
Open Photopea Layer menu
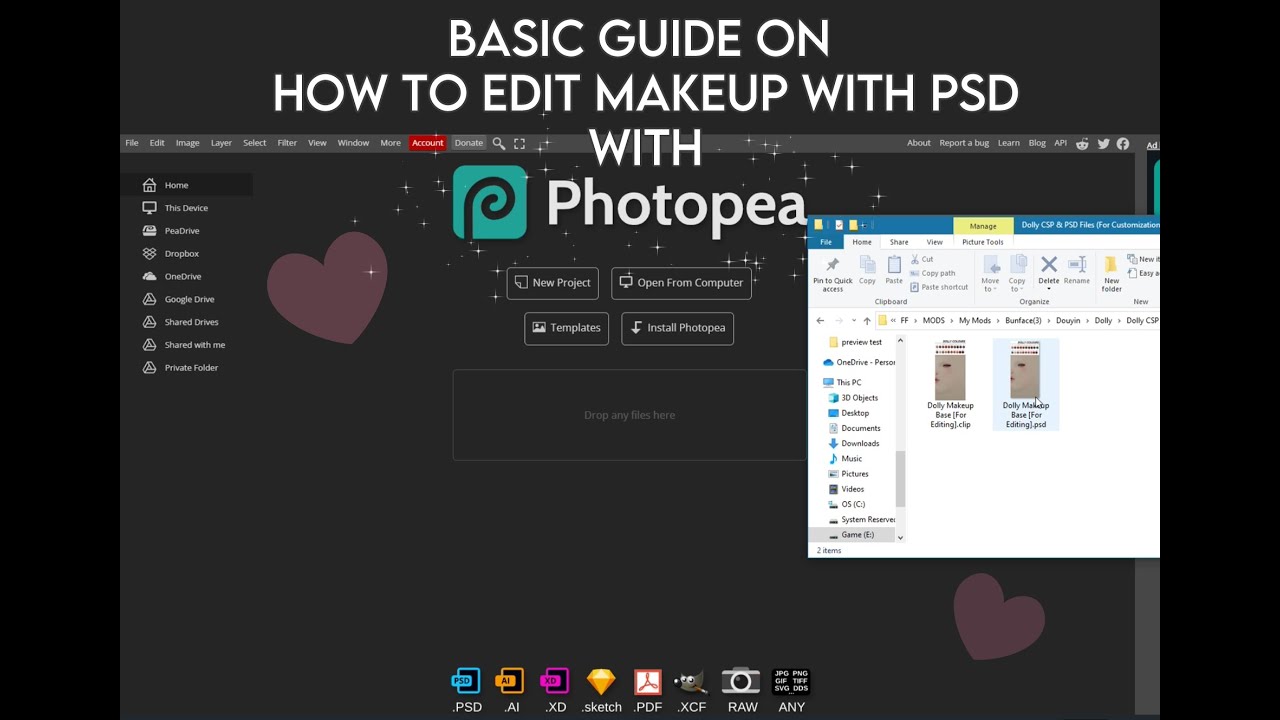pyautogui.click(x=221, y=143)
